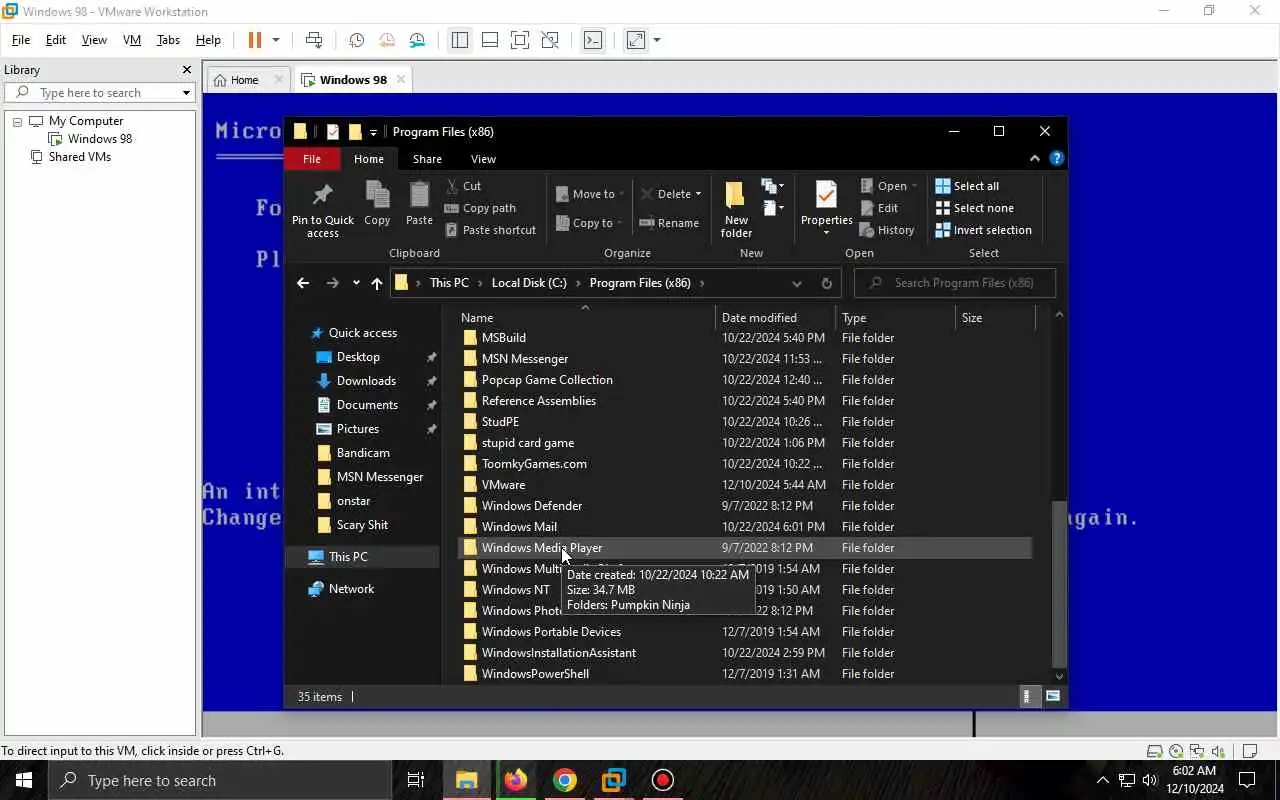Click Pin to Quick access
The height and width of the screenshot is (800, 1280).
pos(323,210)
